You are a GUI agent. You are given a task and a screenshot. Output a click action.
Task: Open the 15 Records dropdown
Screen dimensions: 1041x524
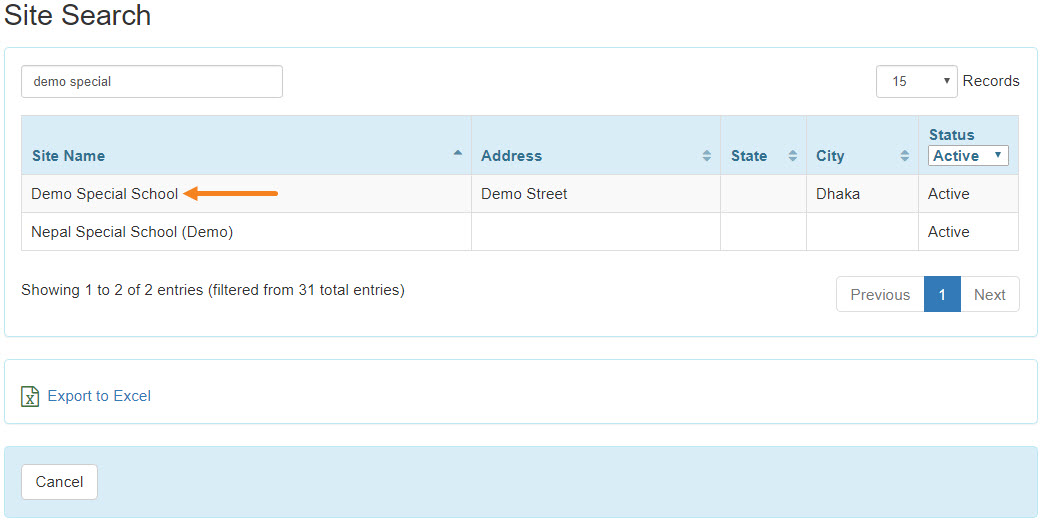pos(916,82)
